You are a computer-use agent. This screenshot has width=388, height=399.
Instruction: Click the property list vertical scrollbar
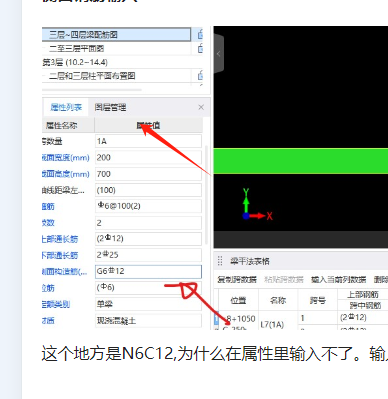(206, 195)
